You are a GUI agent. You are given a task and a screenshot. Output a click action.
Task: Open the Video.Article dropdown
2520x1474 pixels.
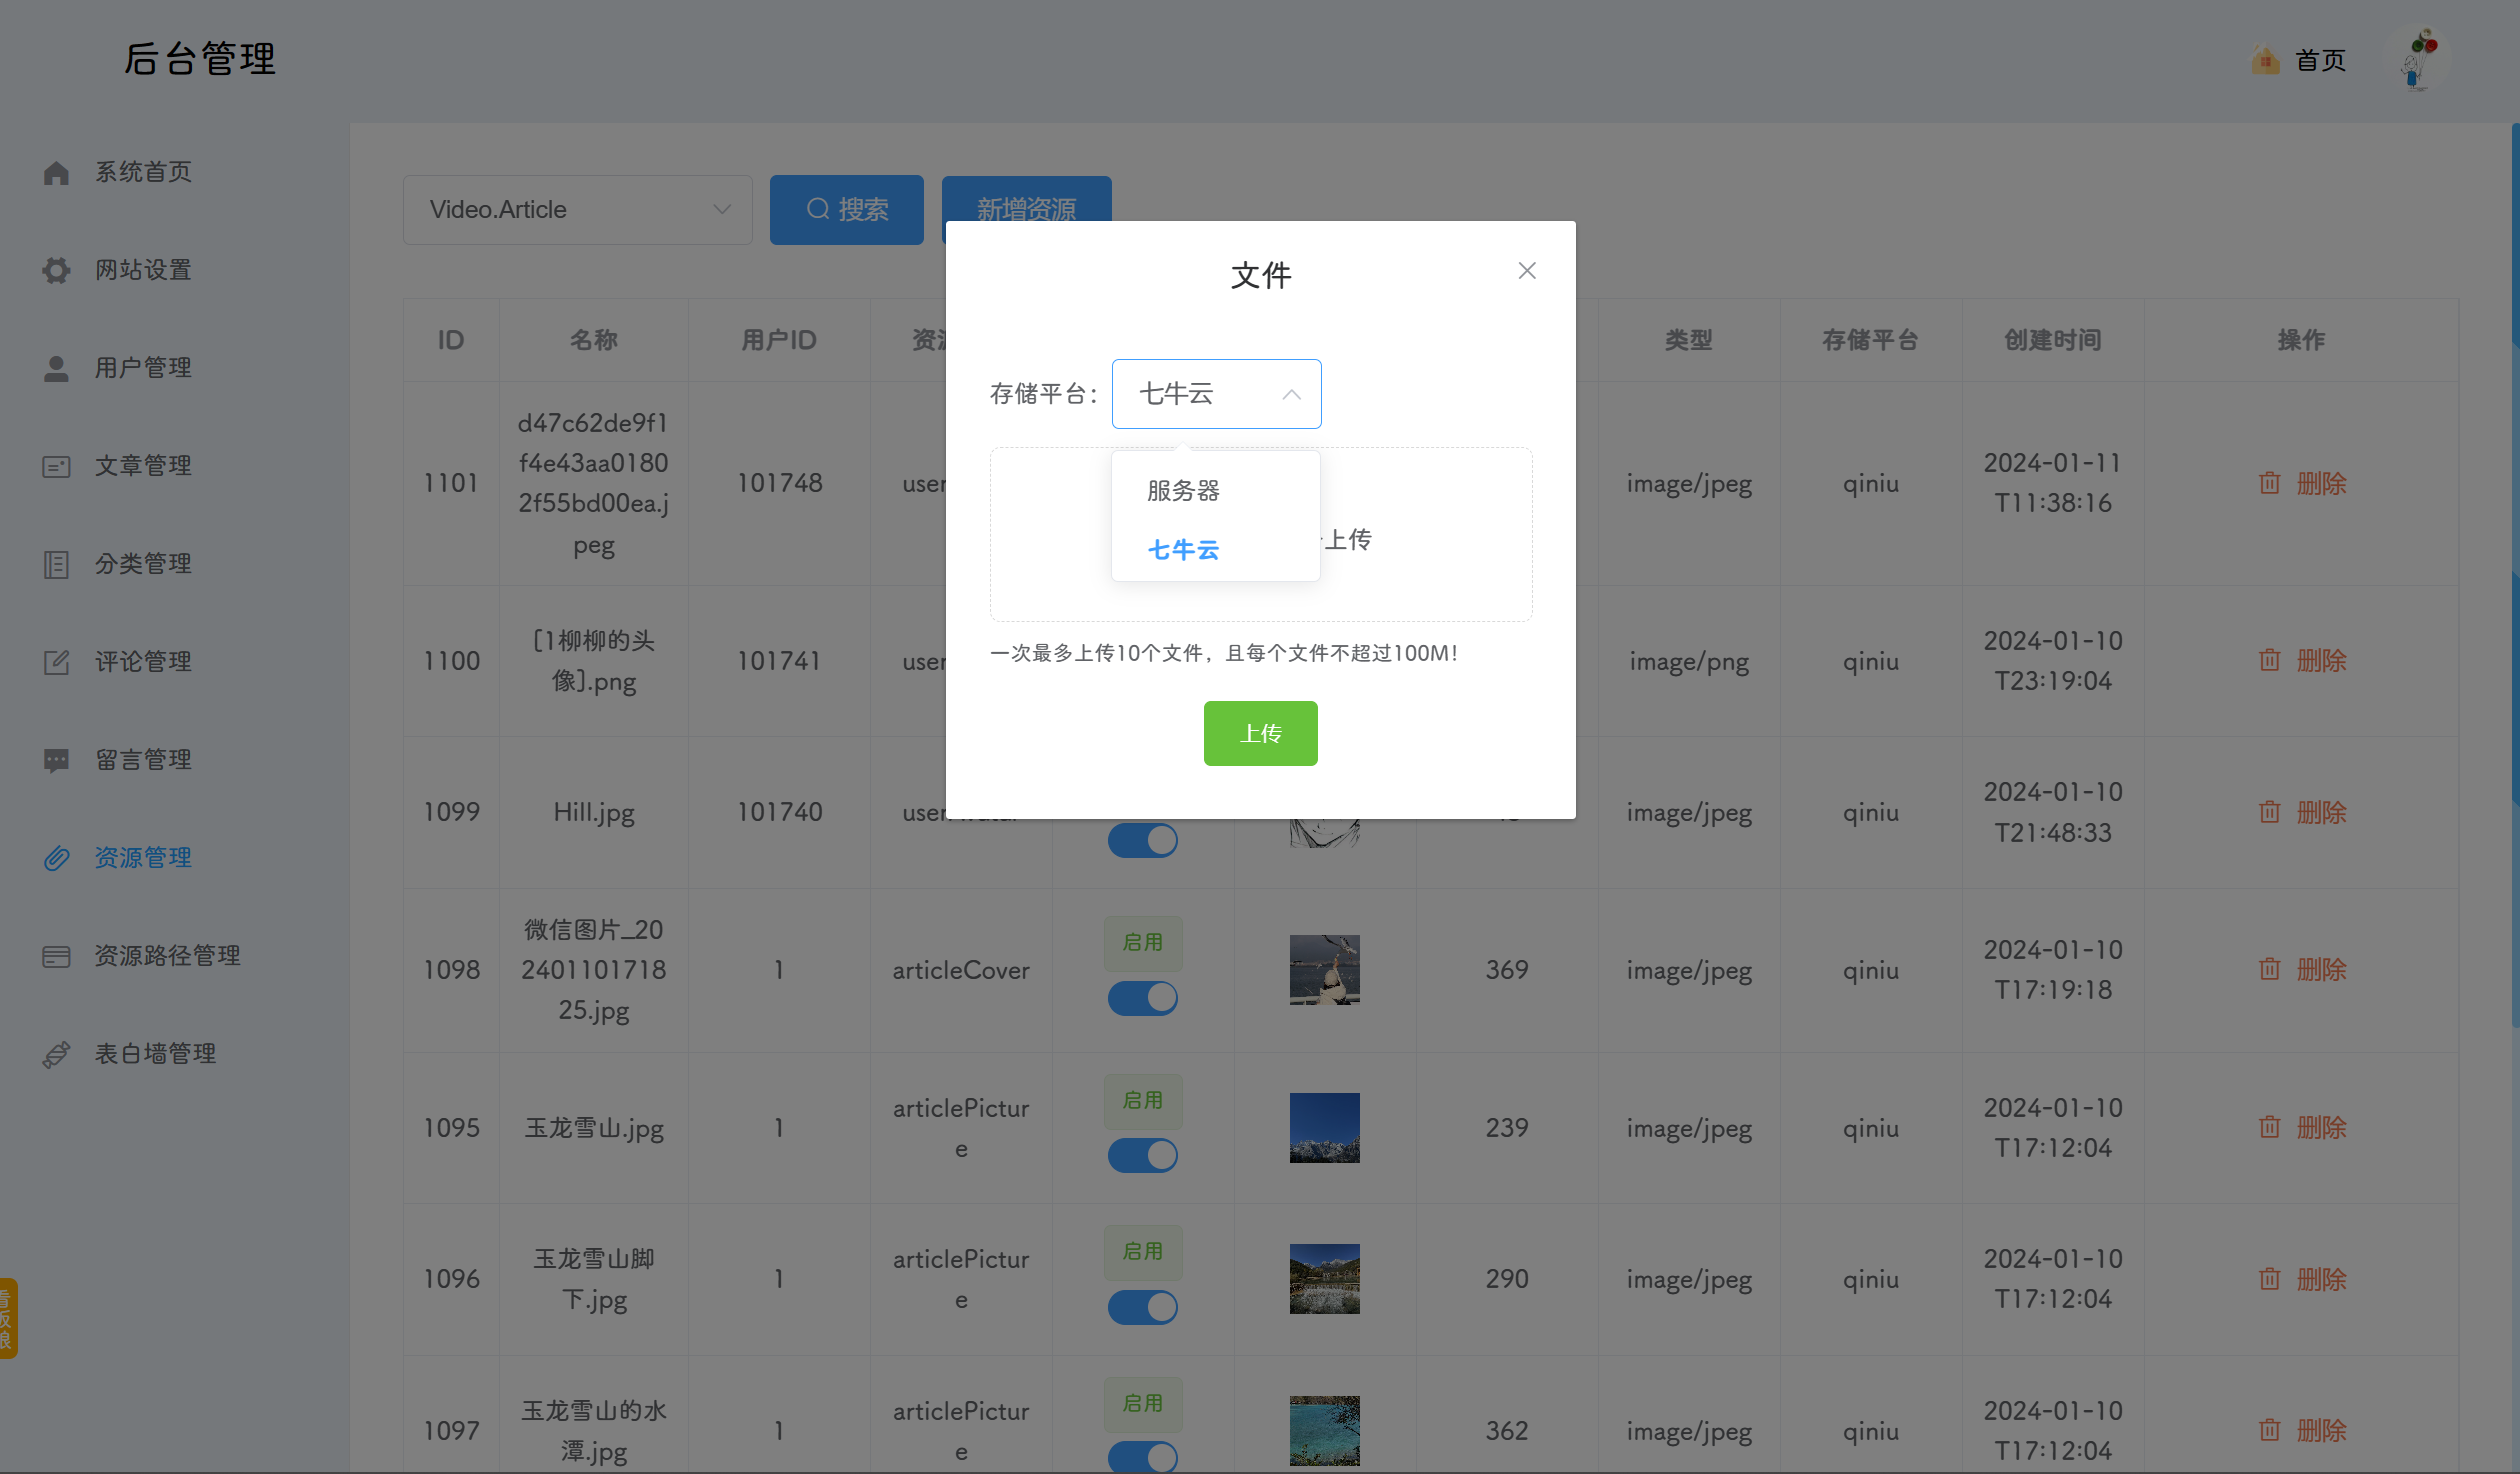578,209
